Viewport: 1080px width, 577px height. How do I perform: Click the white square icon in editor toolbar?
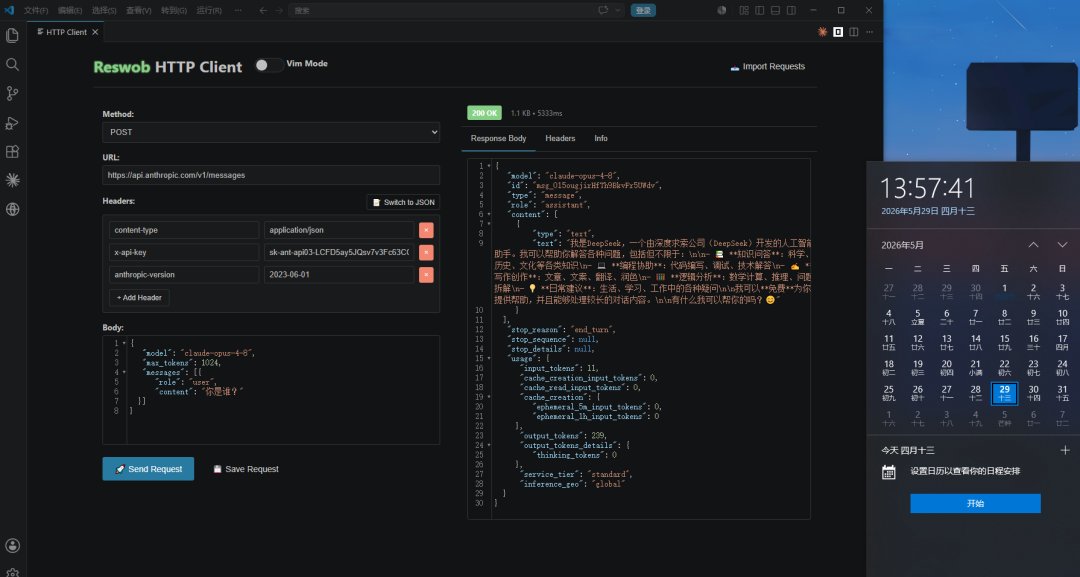point(838,32)
